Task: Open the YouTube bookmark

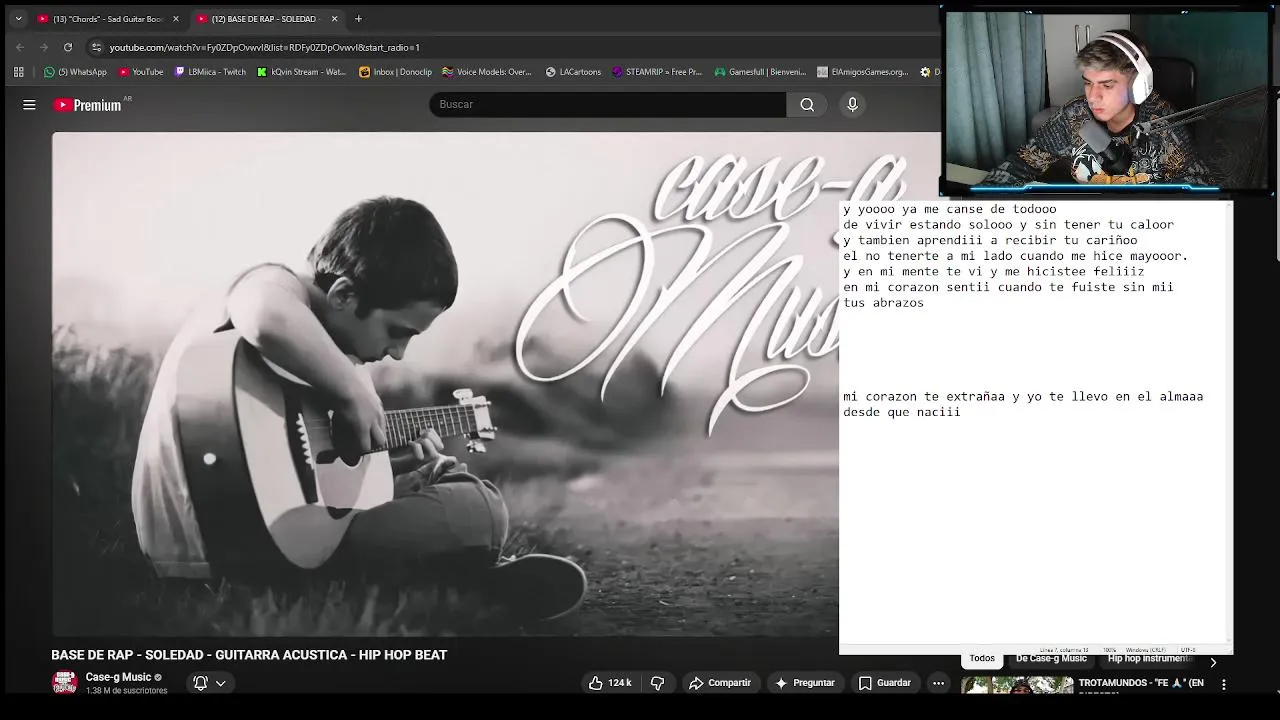Action: [x=141, y=72]
